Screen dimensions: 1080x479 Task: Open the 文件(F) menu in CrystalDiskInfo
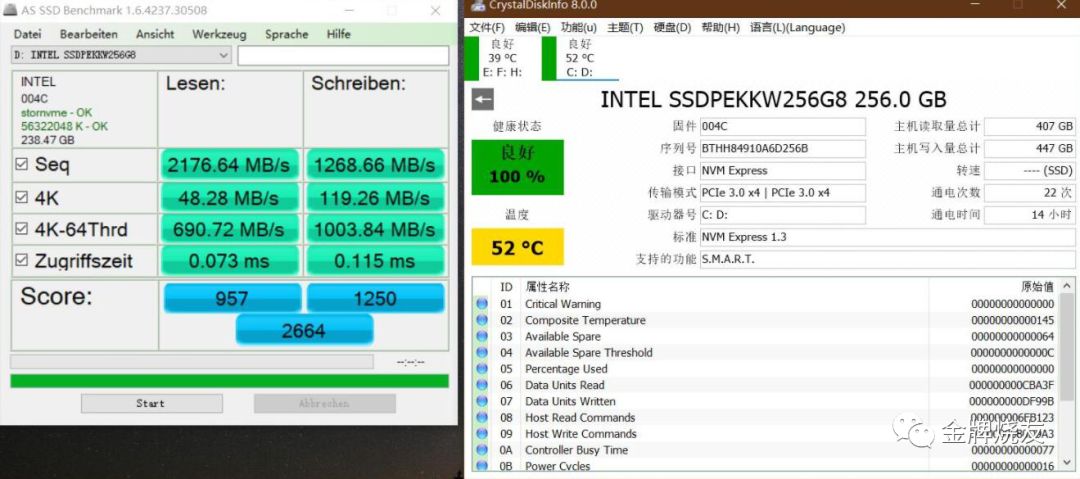pos(487,28)
